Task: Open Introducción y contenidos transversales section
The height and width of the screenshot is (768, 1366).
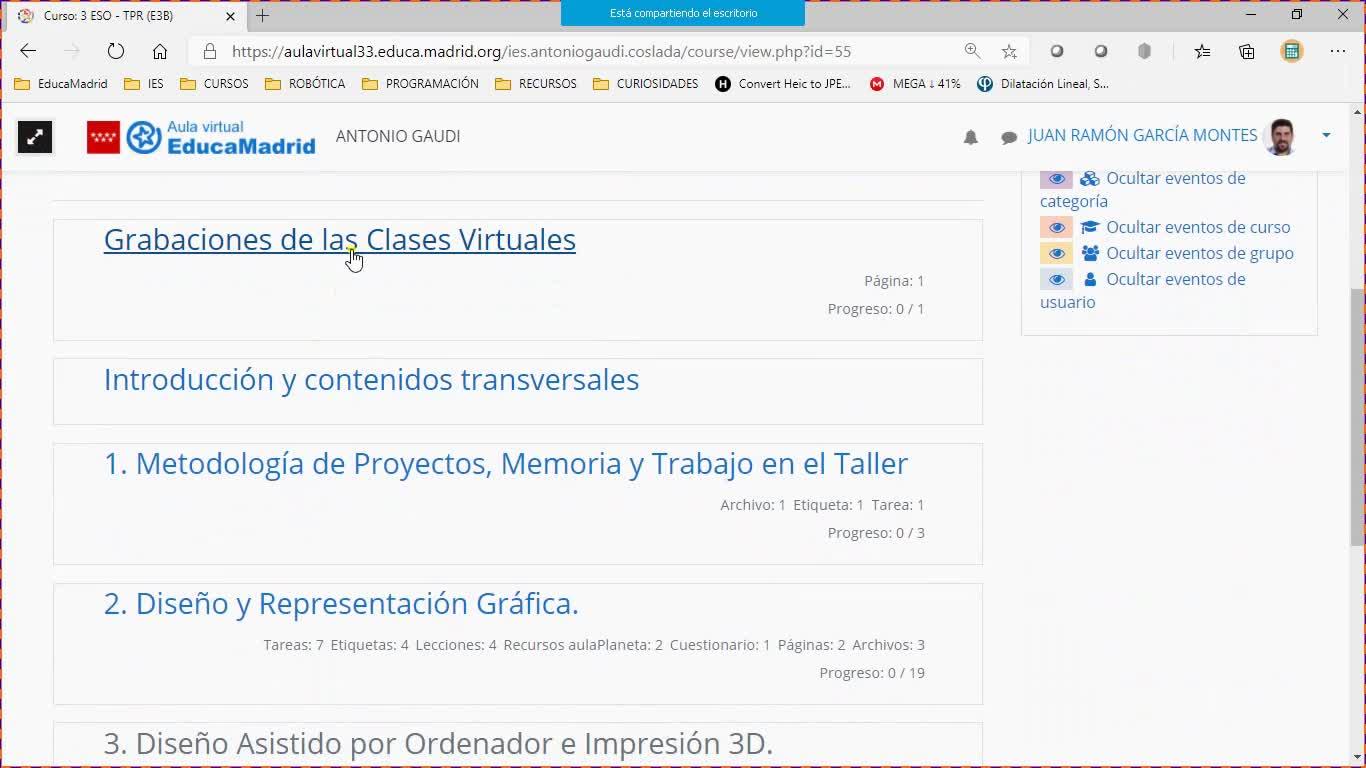Action: pos(371,379)
